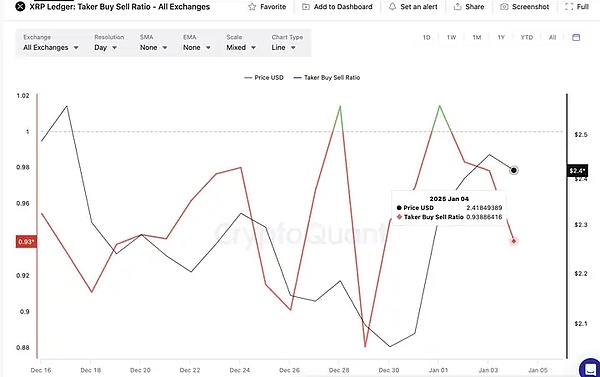Click the XRP logo icon beside the title
The height and width of the screenshot is (377, 600).
[x=20, y=7]
